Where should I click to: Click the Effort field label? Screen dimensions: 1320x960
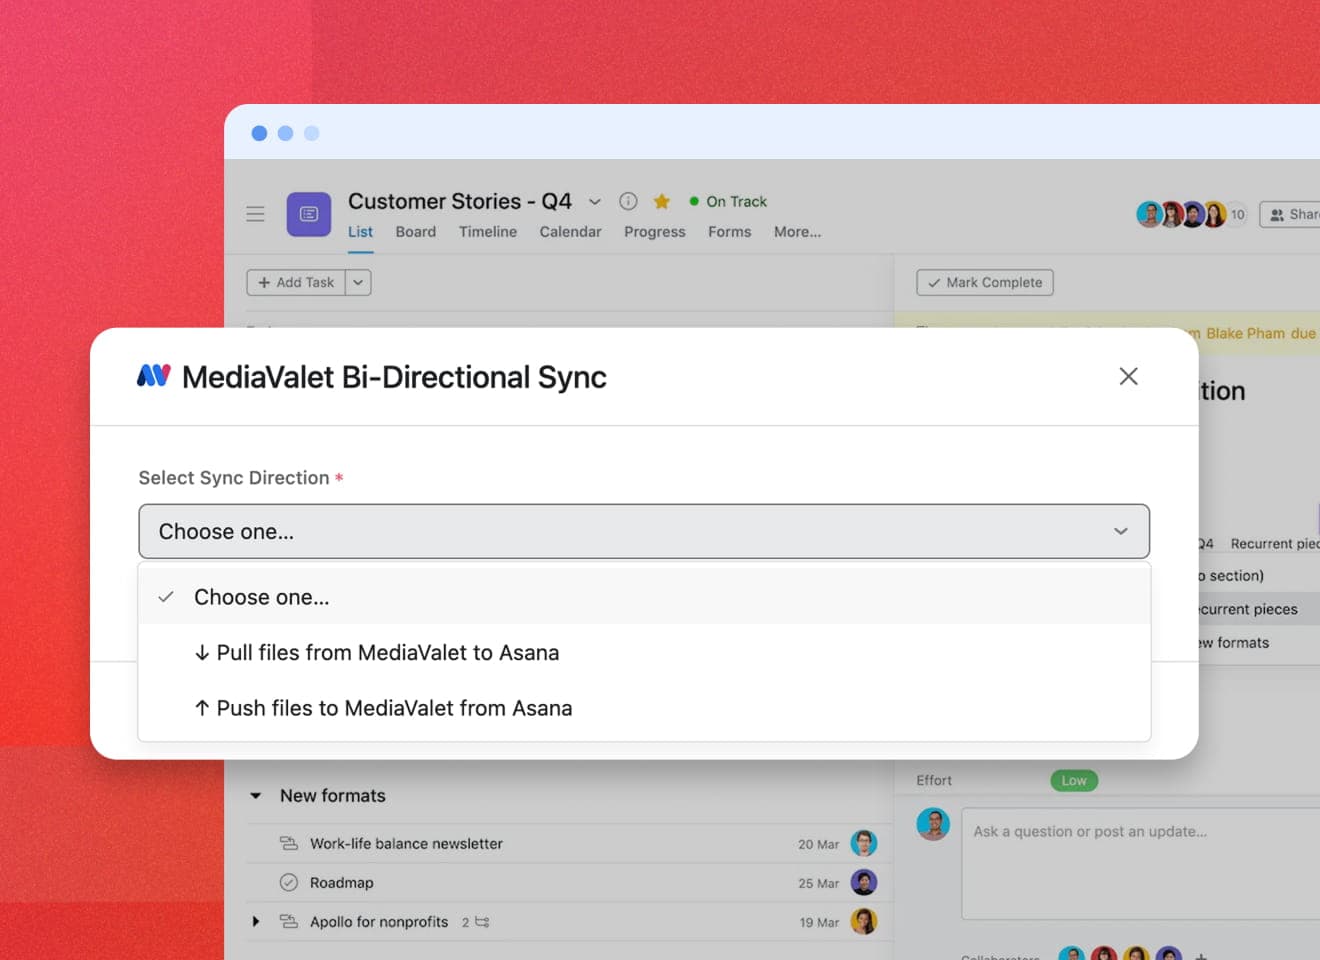[x=934, y=781]
